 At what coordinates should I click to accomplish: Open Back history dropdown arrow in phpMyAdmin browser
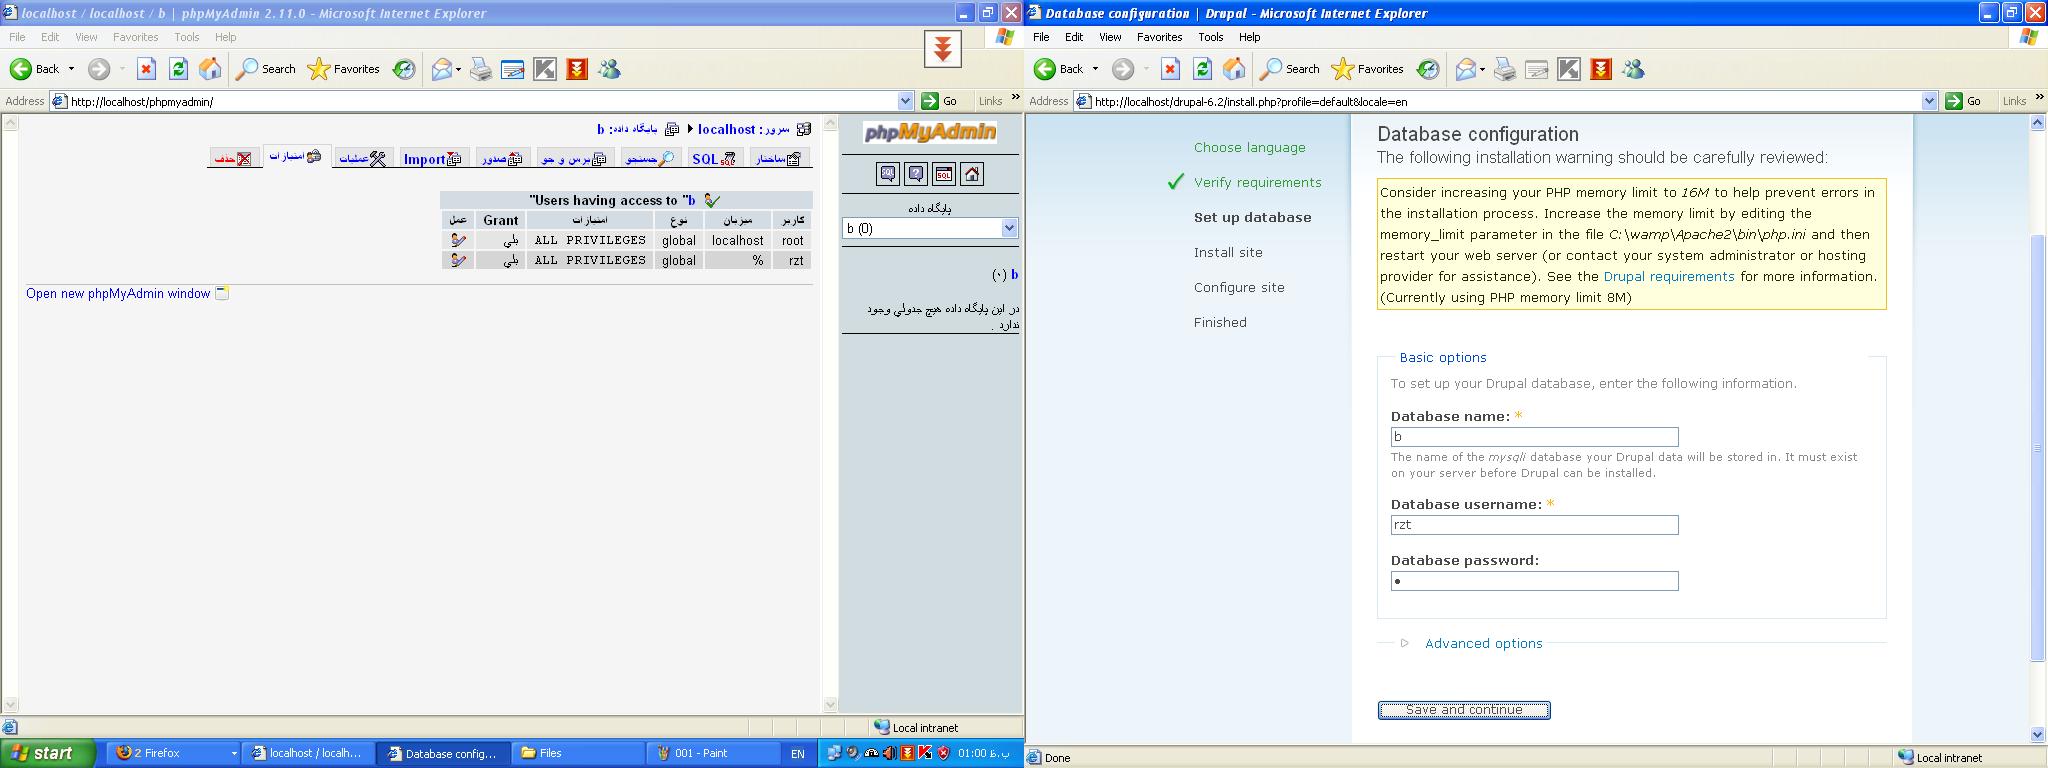click(71, 69)
